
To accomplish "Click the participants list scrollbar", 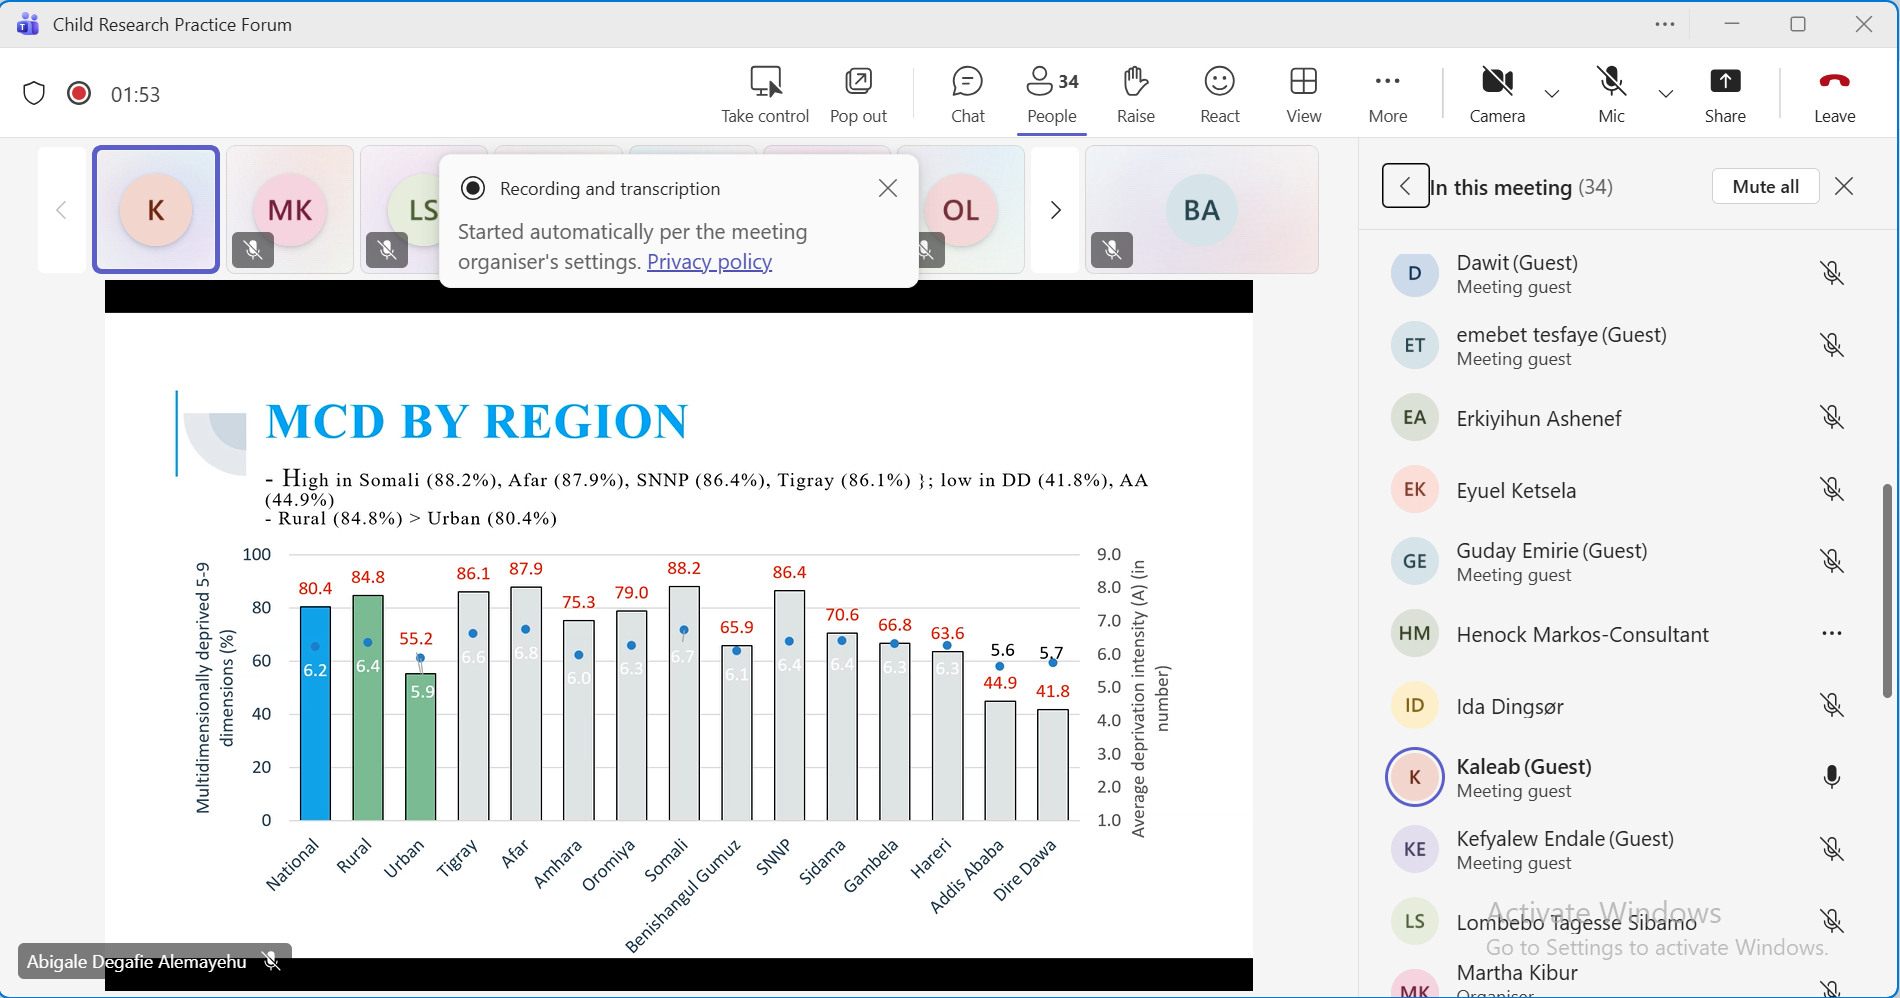I will [x=1887, y=590].
